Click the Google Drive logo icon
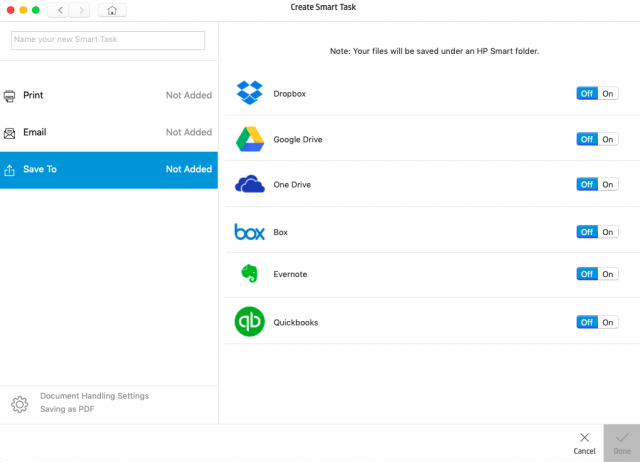 249,139
